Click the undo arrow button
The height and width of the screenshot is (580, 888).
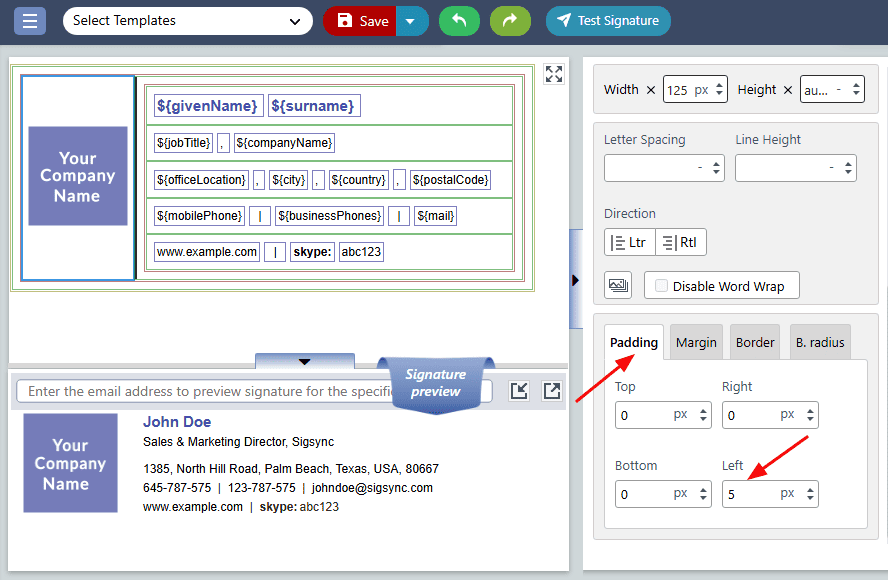pyautogui.click(x=459, y=21)
